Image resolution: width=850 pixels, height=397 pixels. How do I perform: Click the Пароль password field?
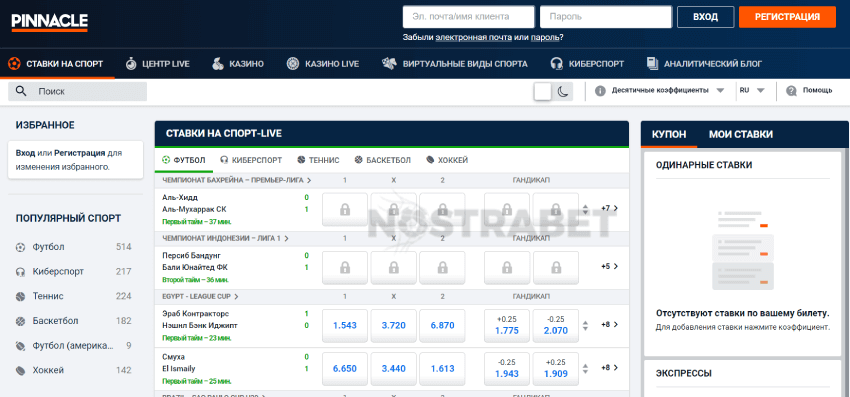[x=606, y=17]
